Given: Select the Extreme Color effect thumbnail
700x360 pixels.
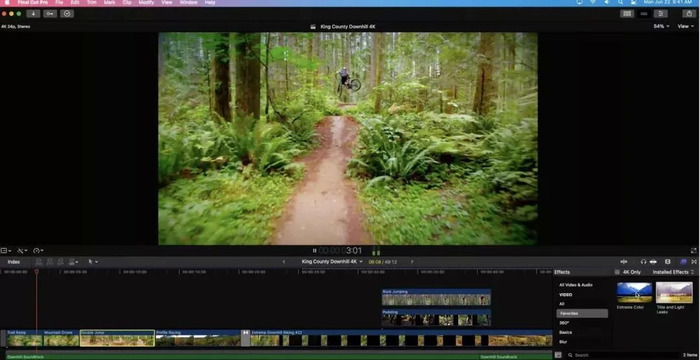Looking at the screenshot, I should click(634, 293).
